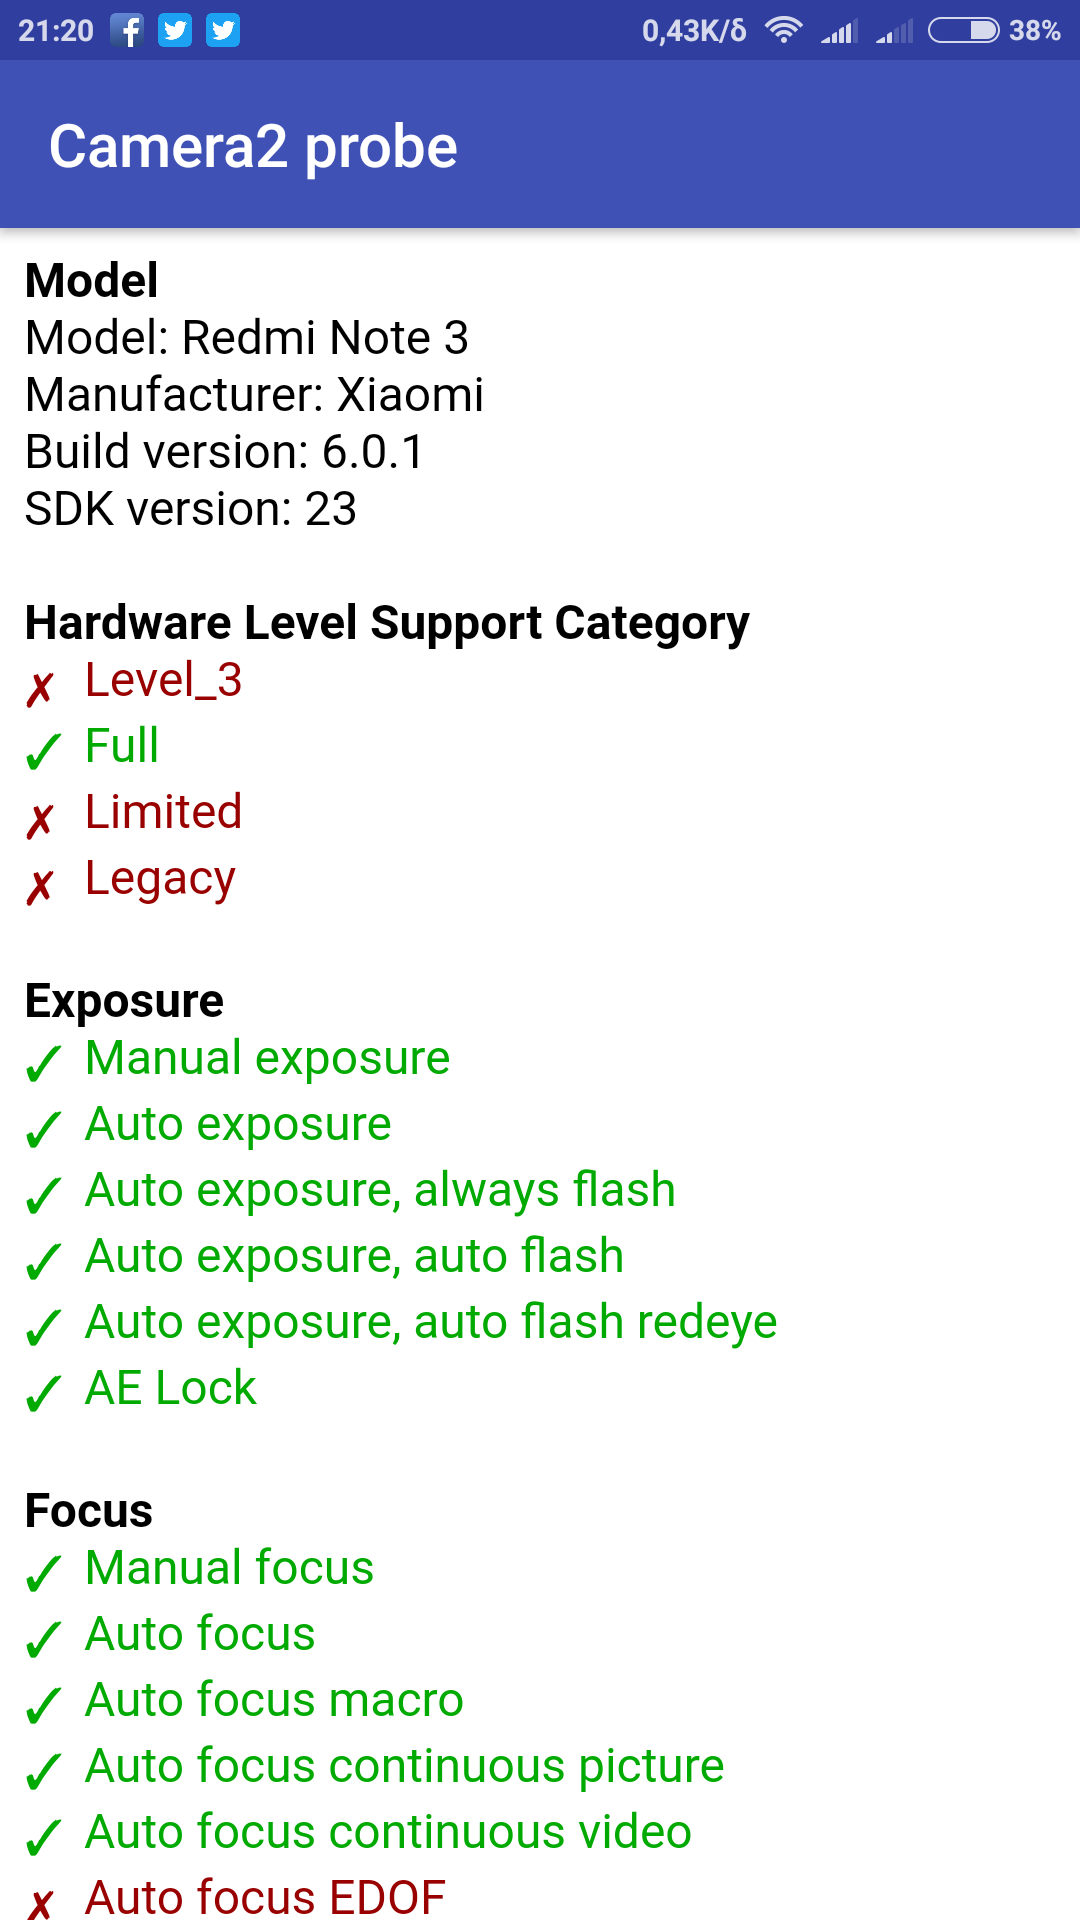Select the Auto focus continuous picture entry

point(404,1766)
